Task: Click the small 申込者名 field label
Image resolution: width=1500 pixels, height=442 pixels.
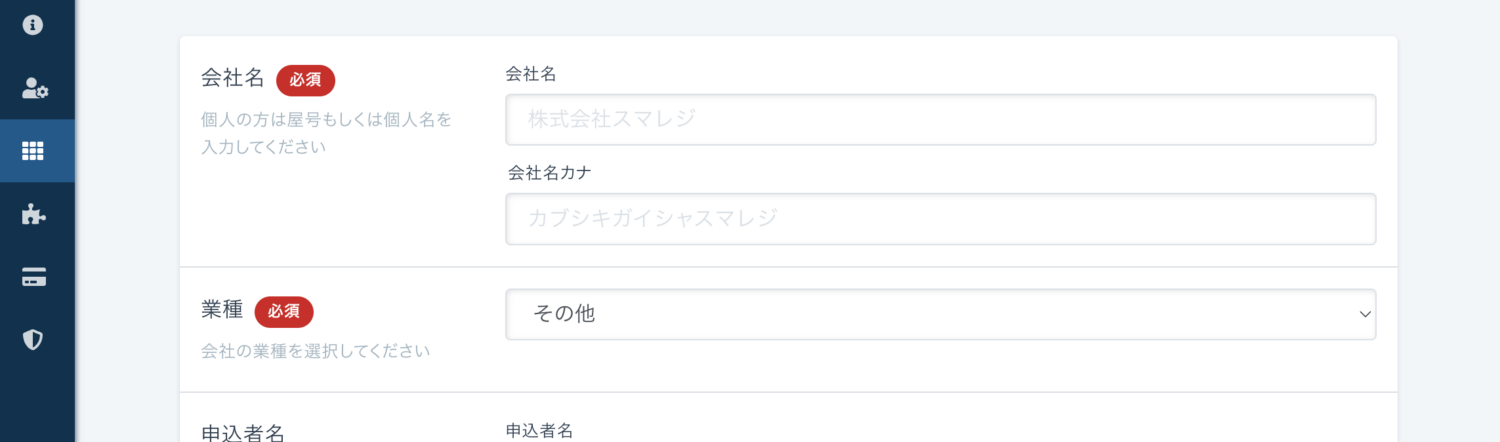Action: point(540,431)
